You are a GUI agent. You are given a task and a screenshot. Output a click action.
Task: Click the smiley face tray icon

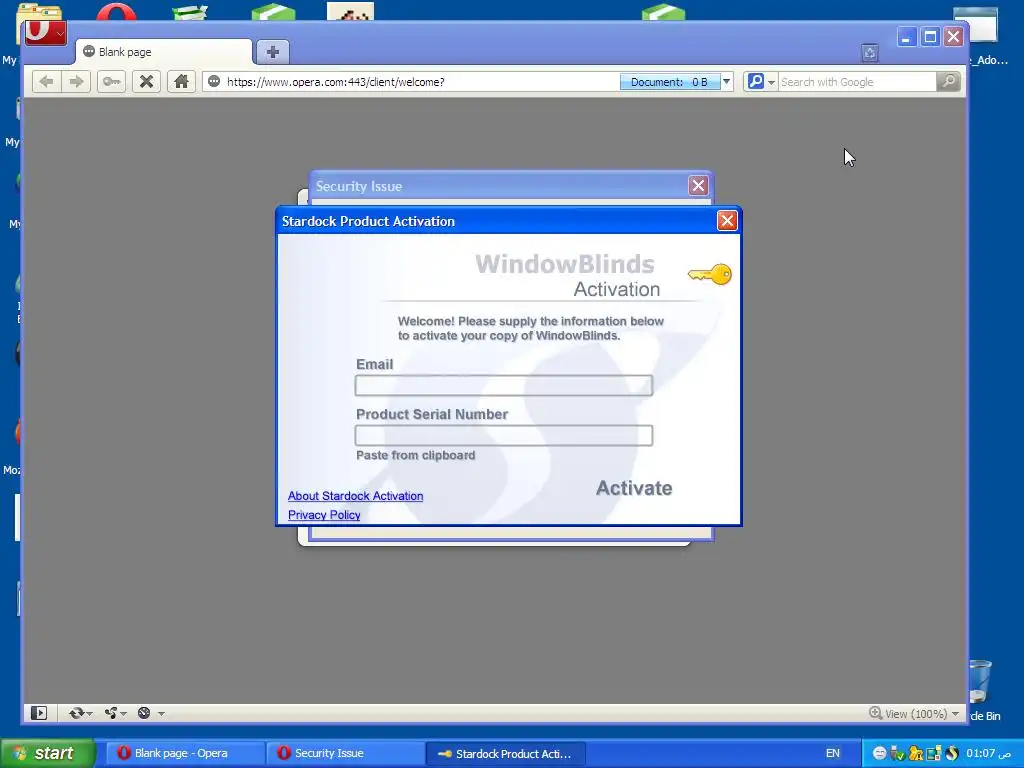pos(879,753)
